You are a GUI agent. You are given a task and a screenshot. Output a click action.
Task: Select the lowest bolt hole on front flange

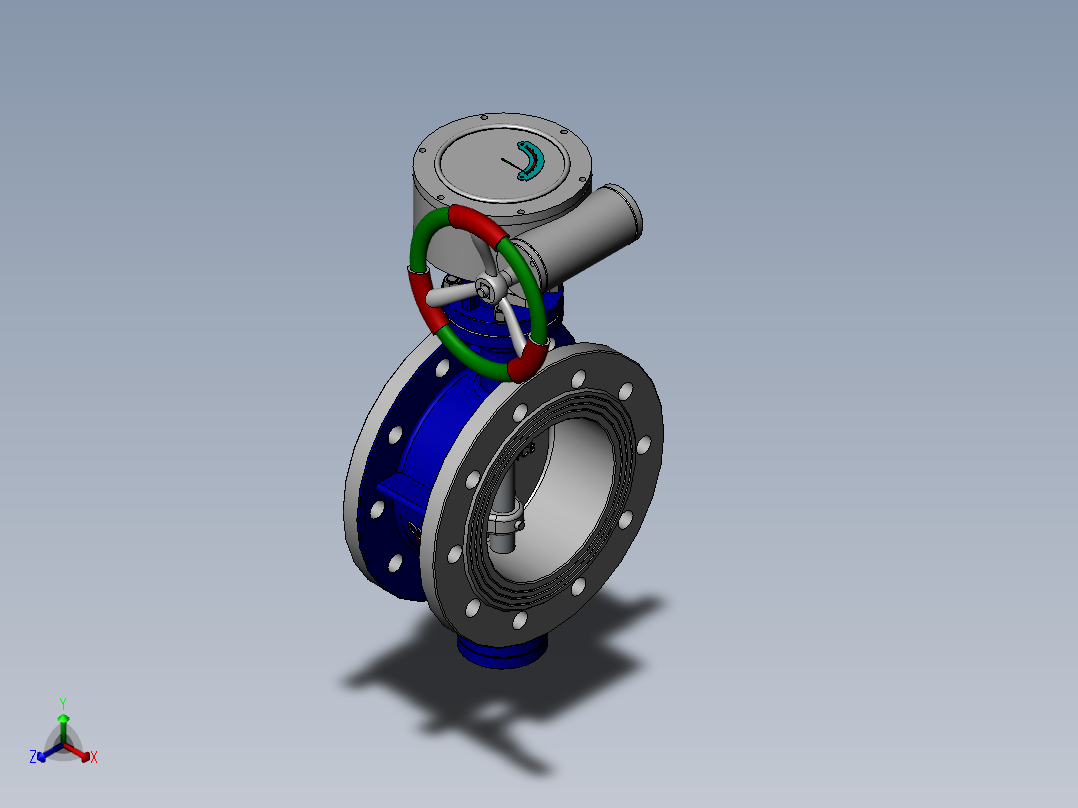click(x=520, y=620)
